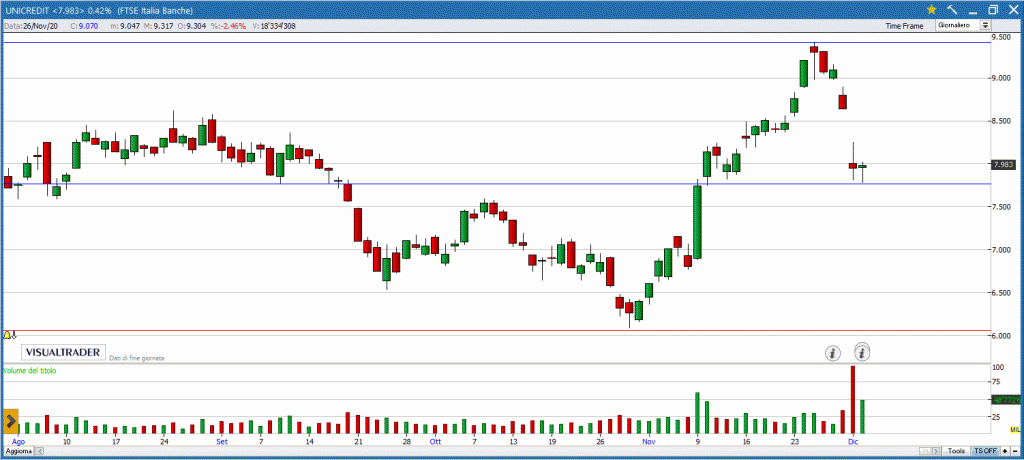Click the Ott label on time axis

435,442
